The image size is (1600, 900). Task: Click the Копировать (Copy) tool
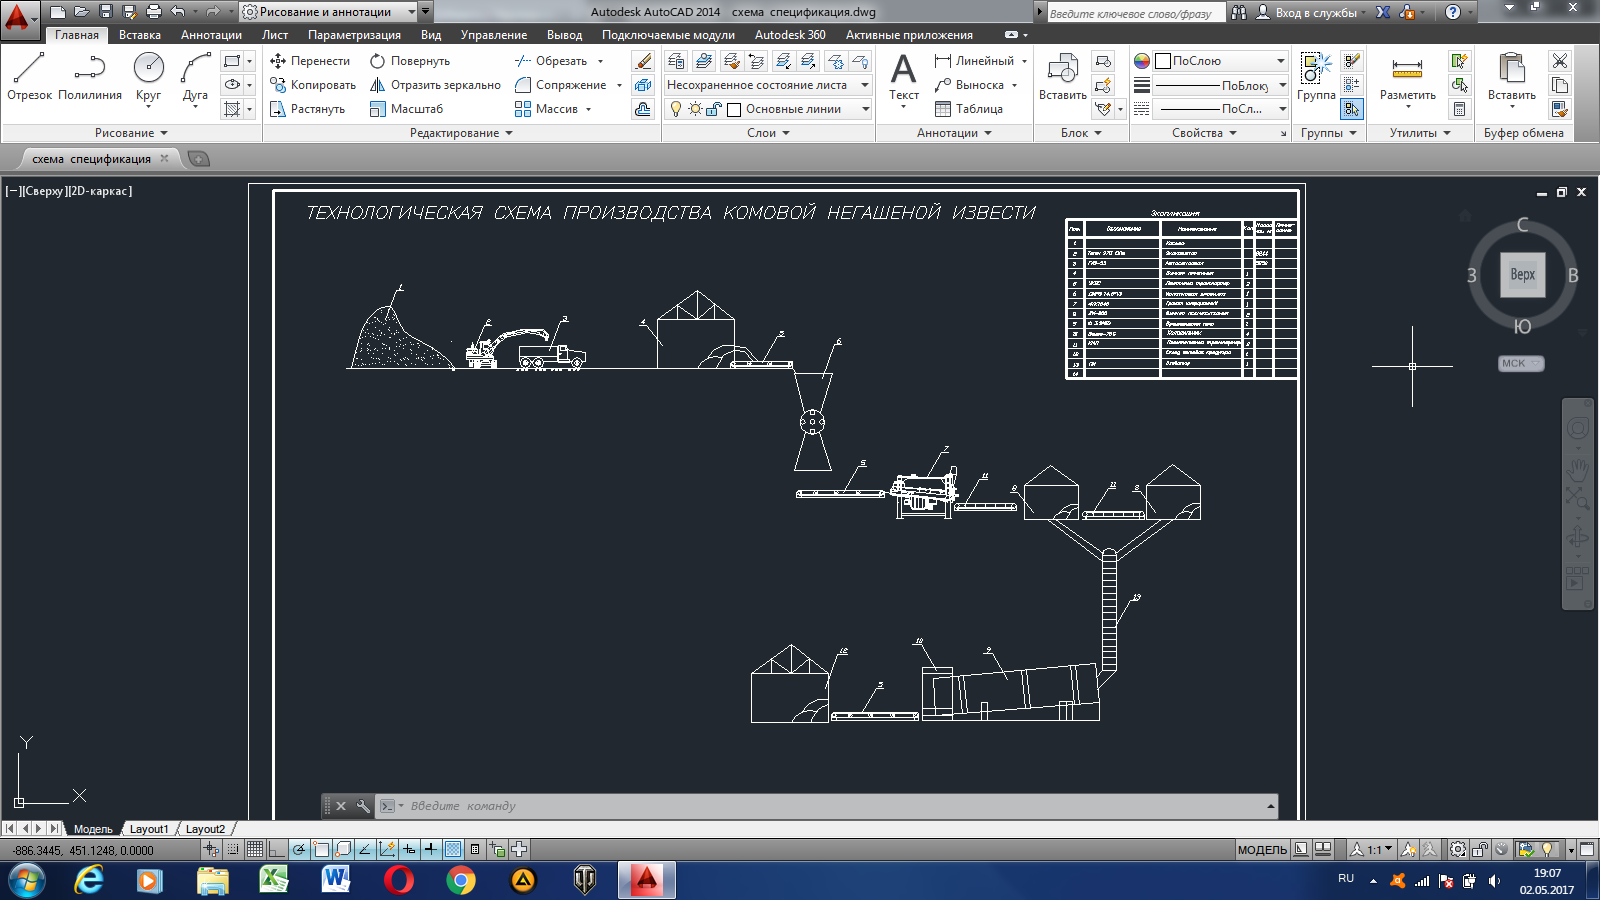pyautogui.click(x=313, y=85)
